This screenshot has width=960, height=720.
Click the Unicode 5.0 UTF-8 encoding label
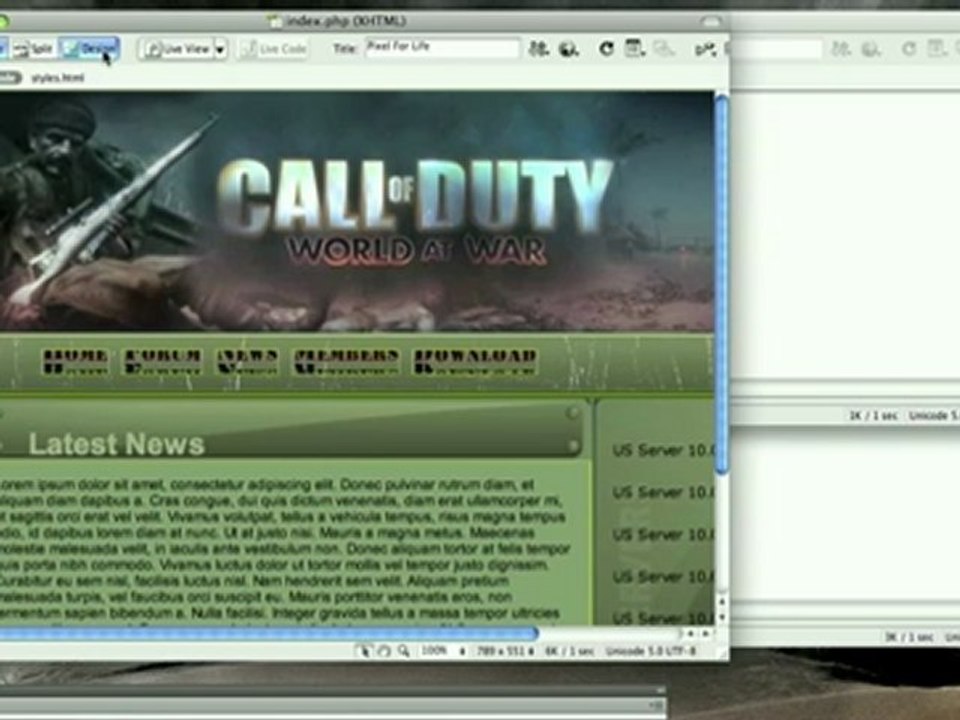pos(651,651)
